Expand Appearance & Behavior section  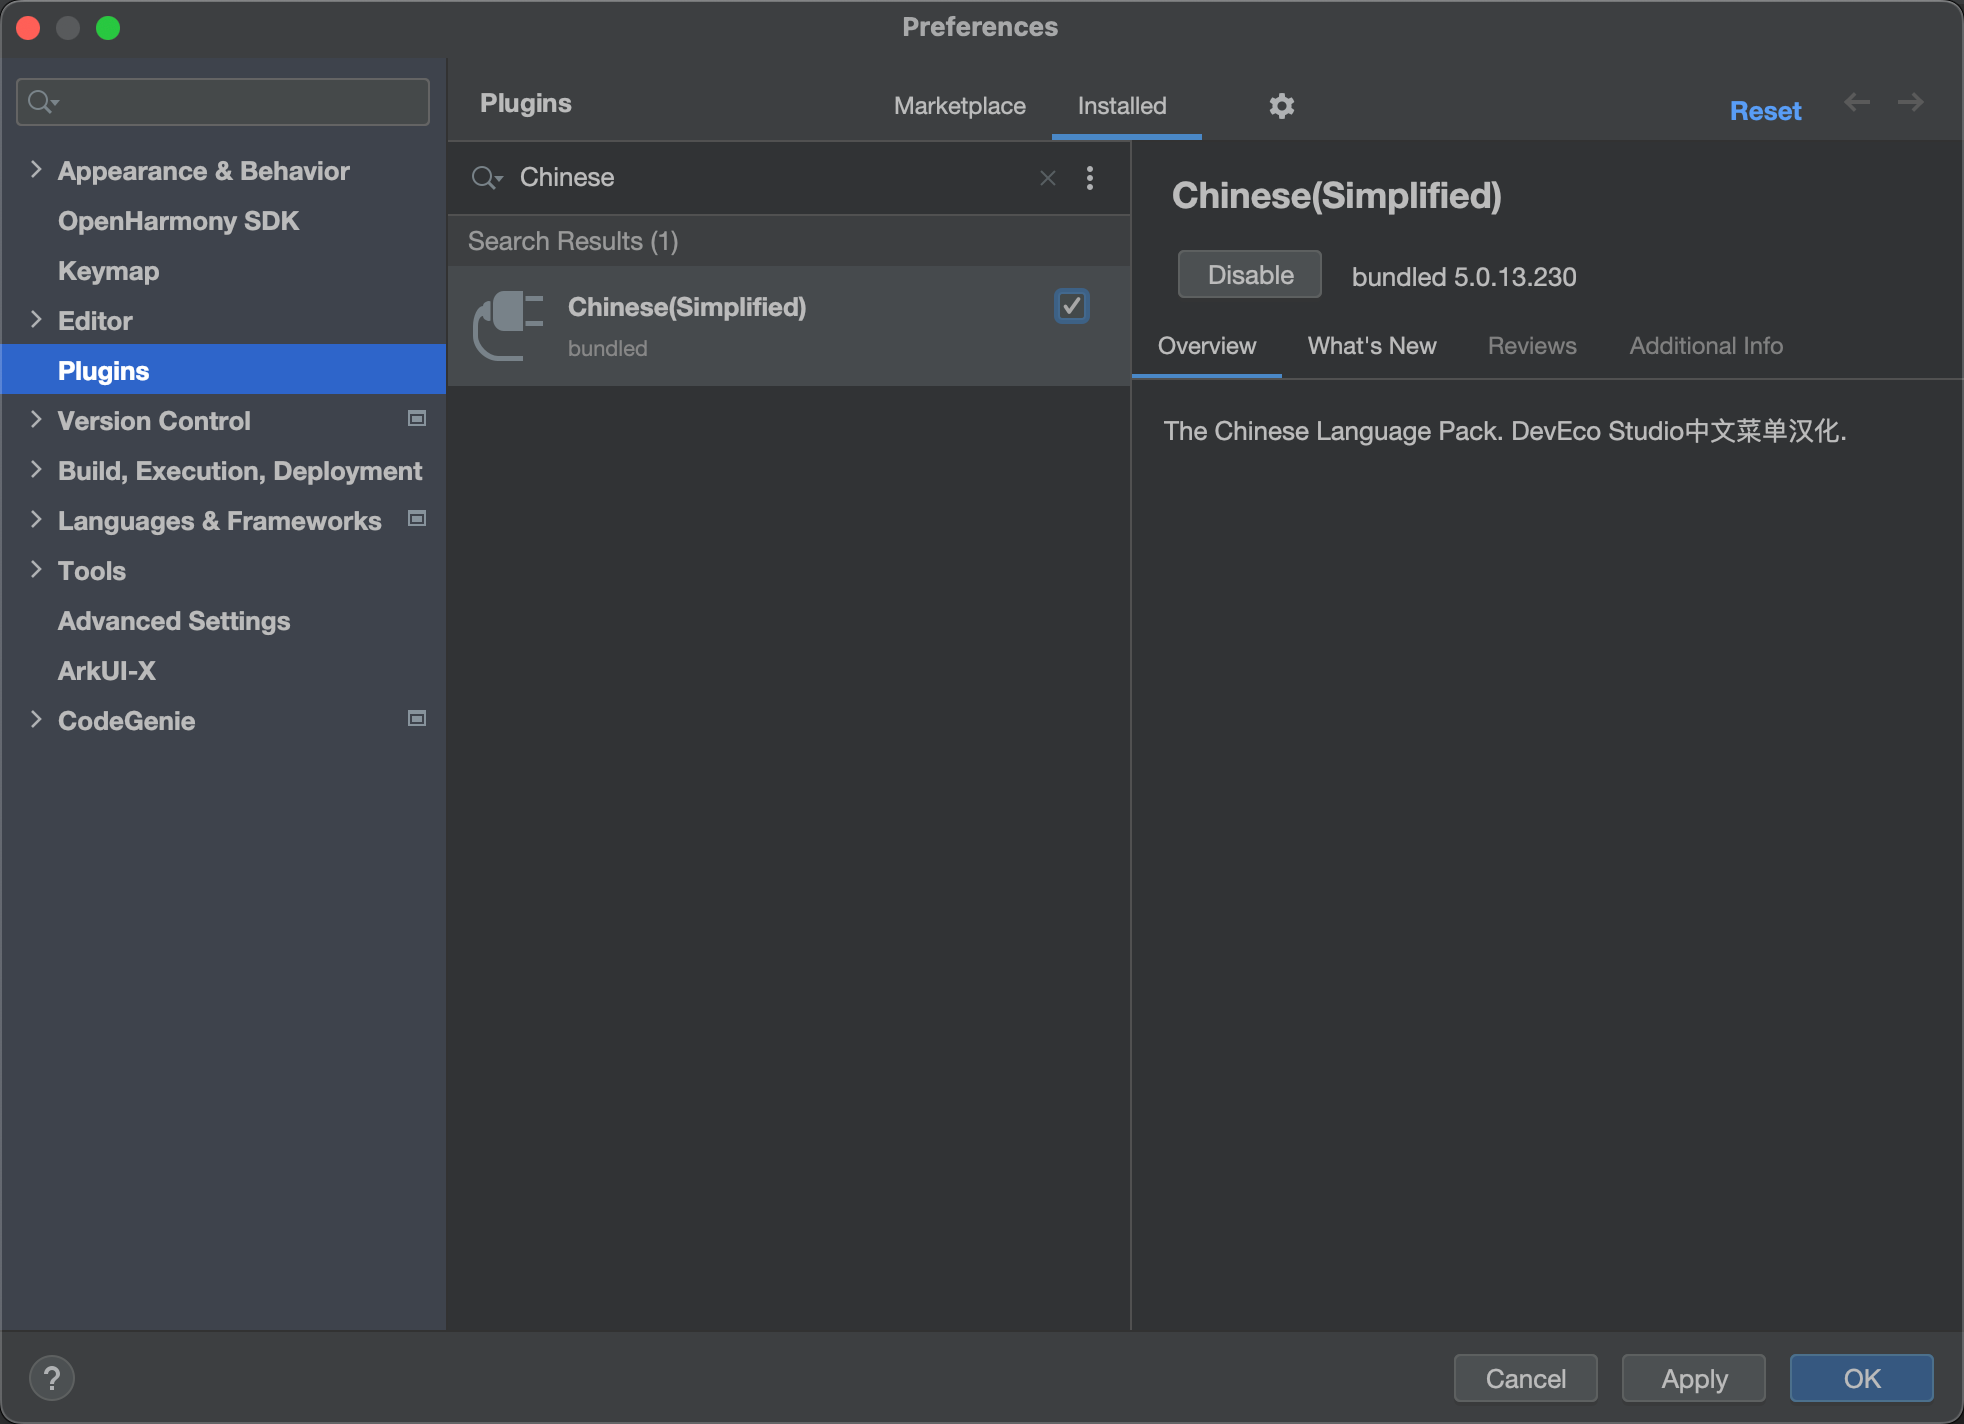[x=36, y=170]
